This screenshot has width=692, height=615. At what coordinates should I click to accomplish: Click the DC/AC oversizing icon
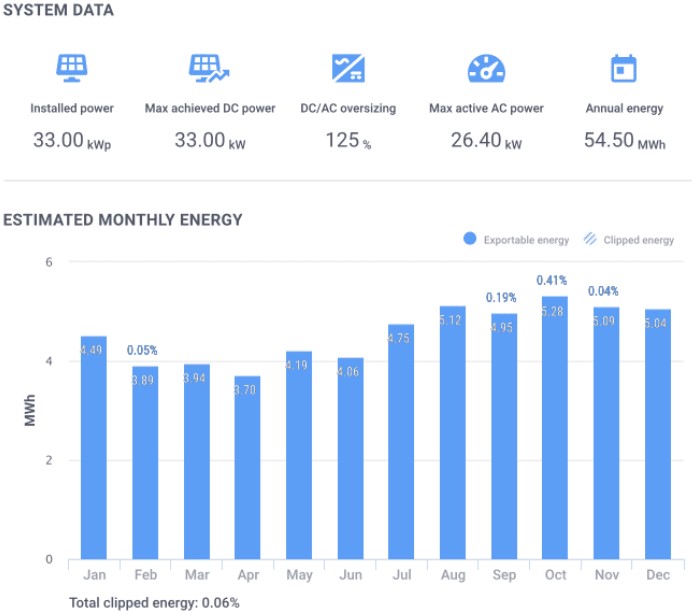(x=348, y=68)
